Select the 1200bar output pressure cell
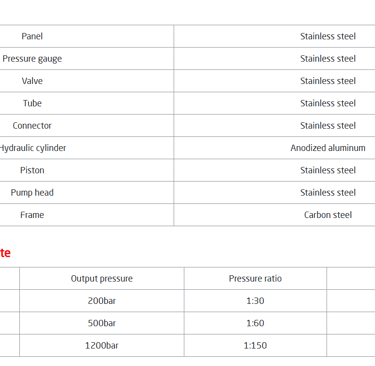 (102, 345)
